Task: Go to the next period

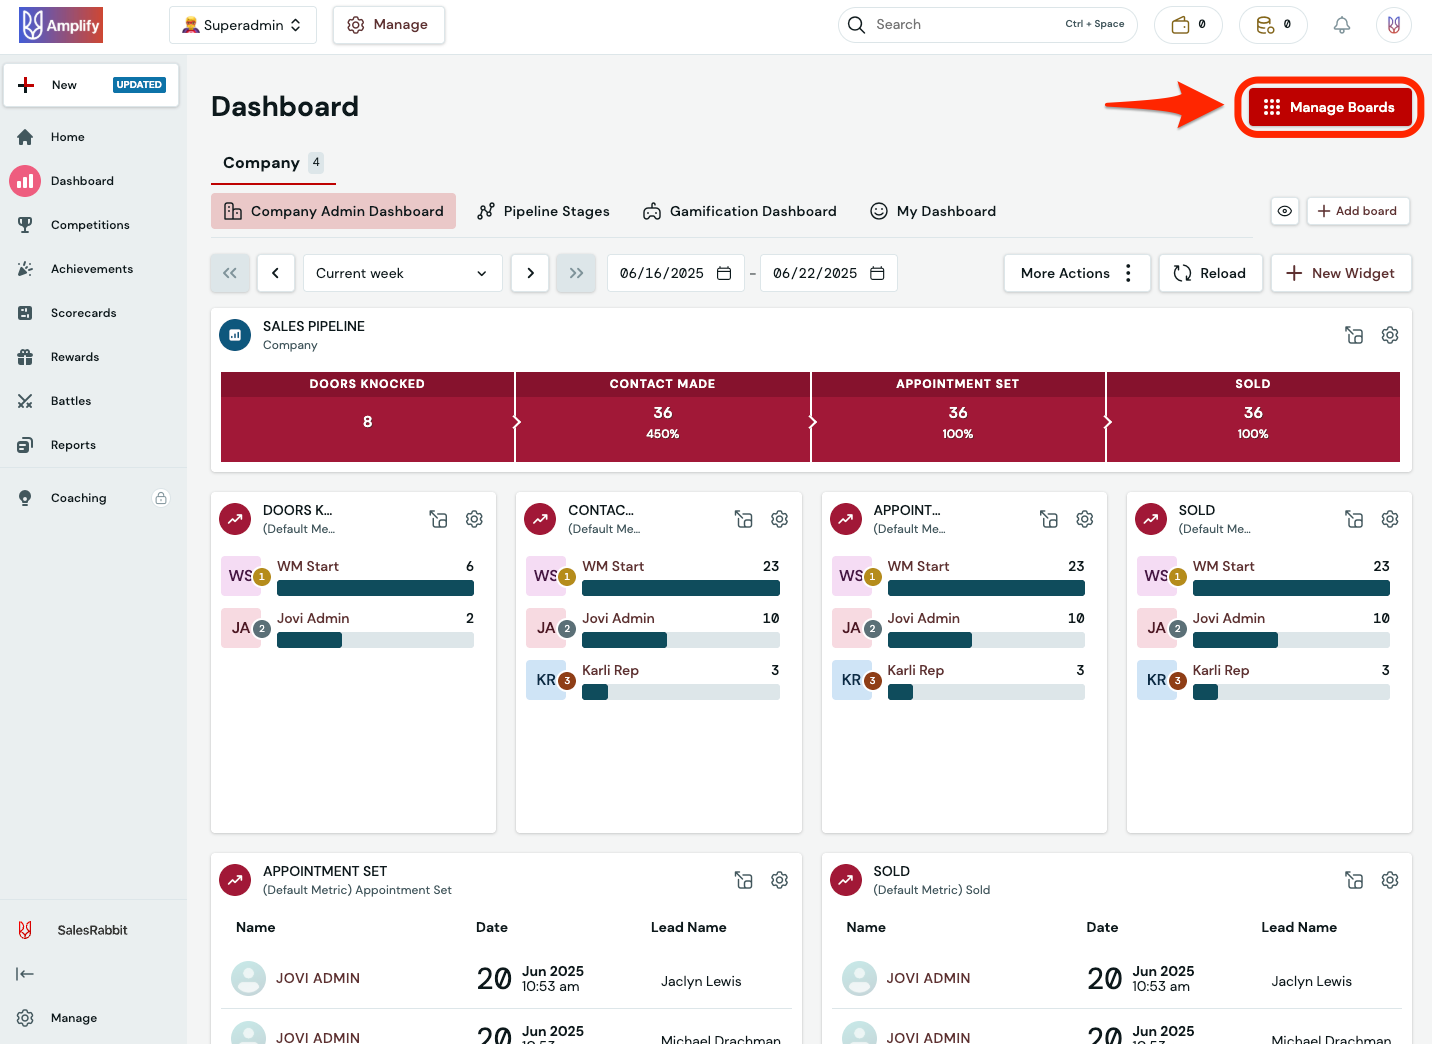Action: click(x=530, y=273)
